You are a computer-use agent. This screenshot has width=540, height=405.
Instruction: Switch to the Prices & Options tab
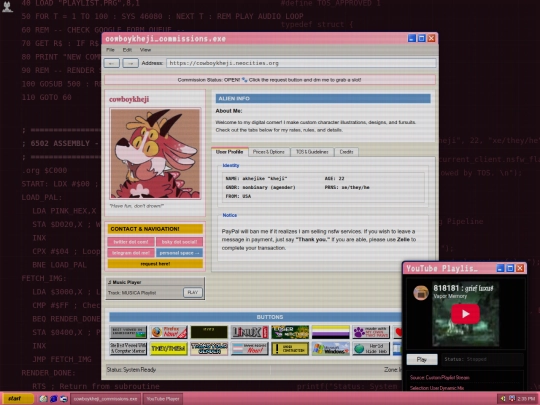click(x=269, y=152)
